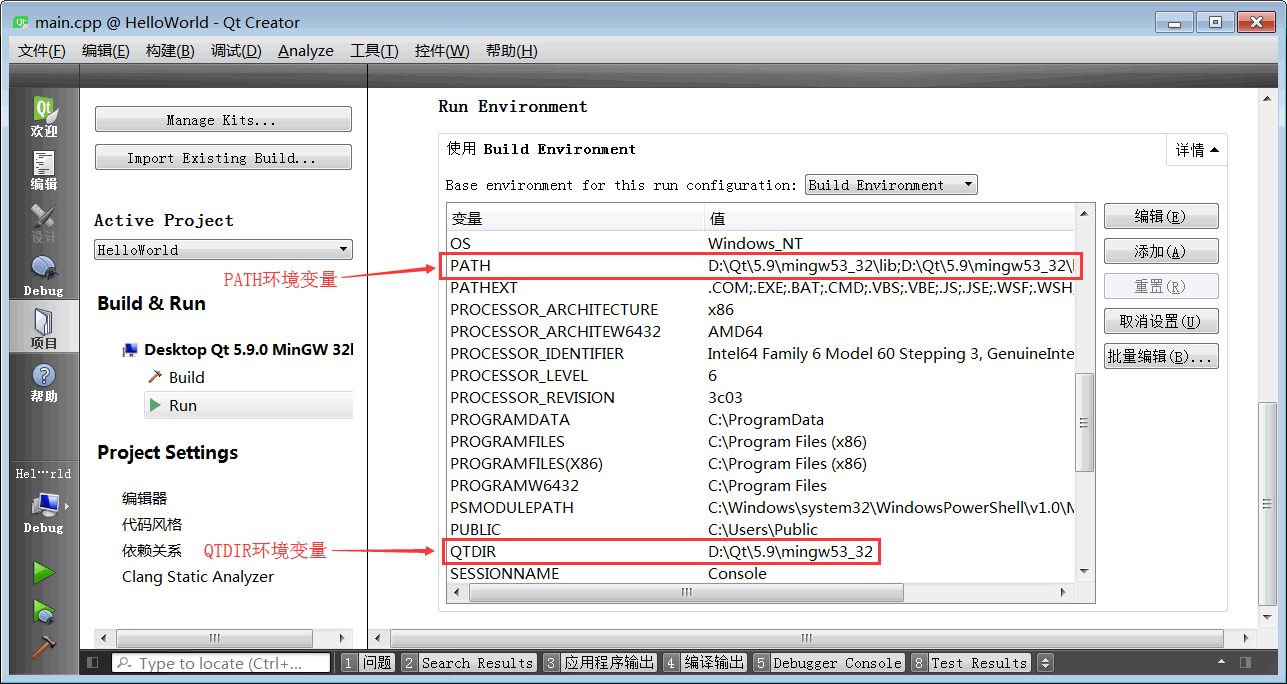Screen dimensions: 1287x684
Task: Click 取消设置(U) unset button
Action: point(1161,321)
